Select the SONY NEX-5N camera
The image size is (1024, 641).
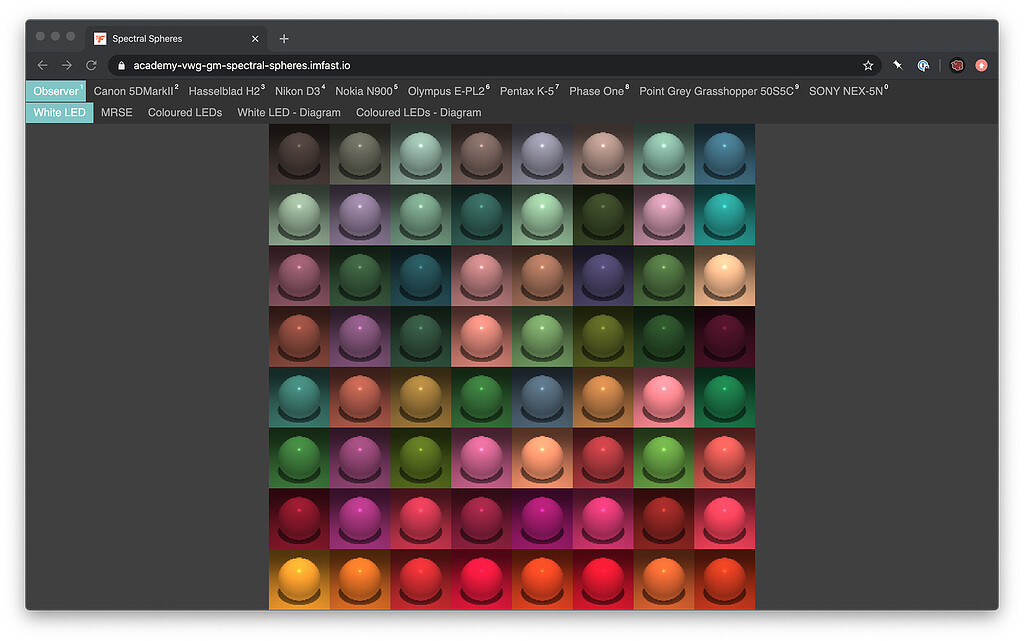tap(845, 90)
